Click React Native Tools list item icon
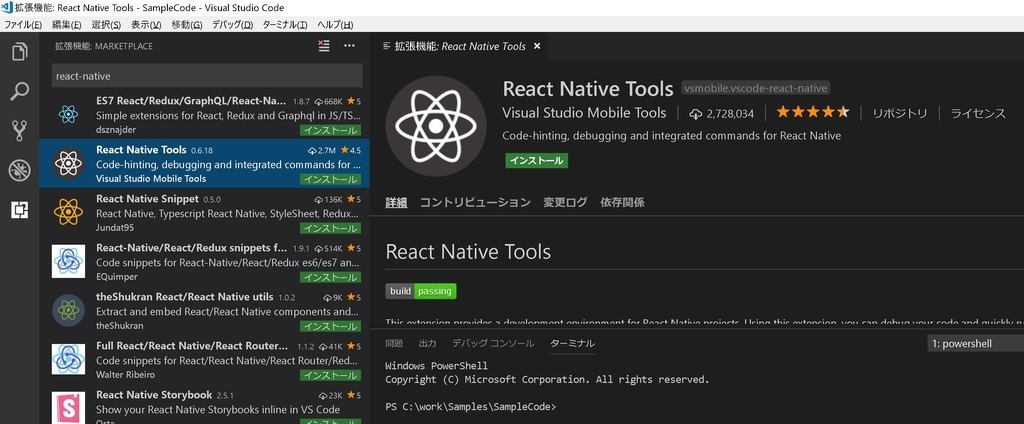 [x=68, y=163]
